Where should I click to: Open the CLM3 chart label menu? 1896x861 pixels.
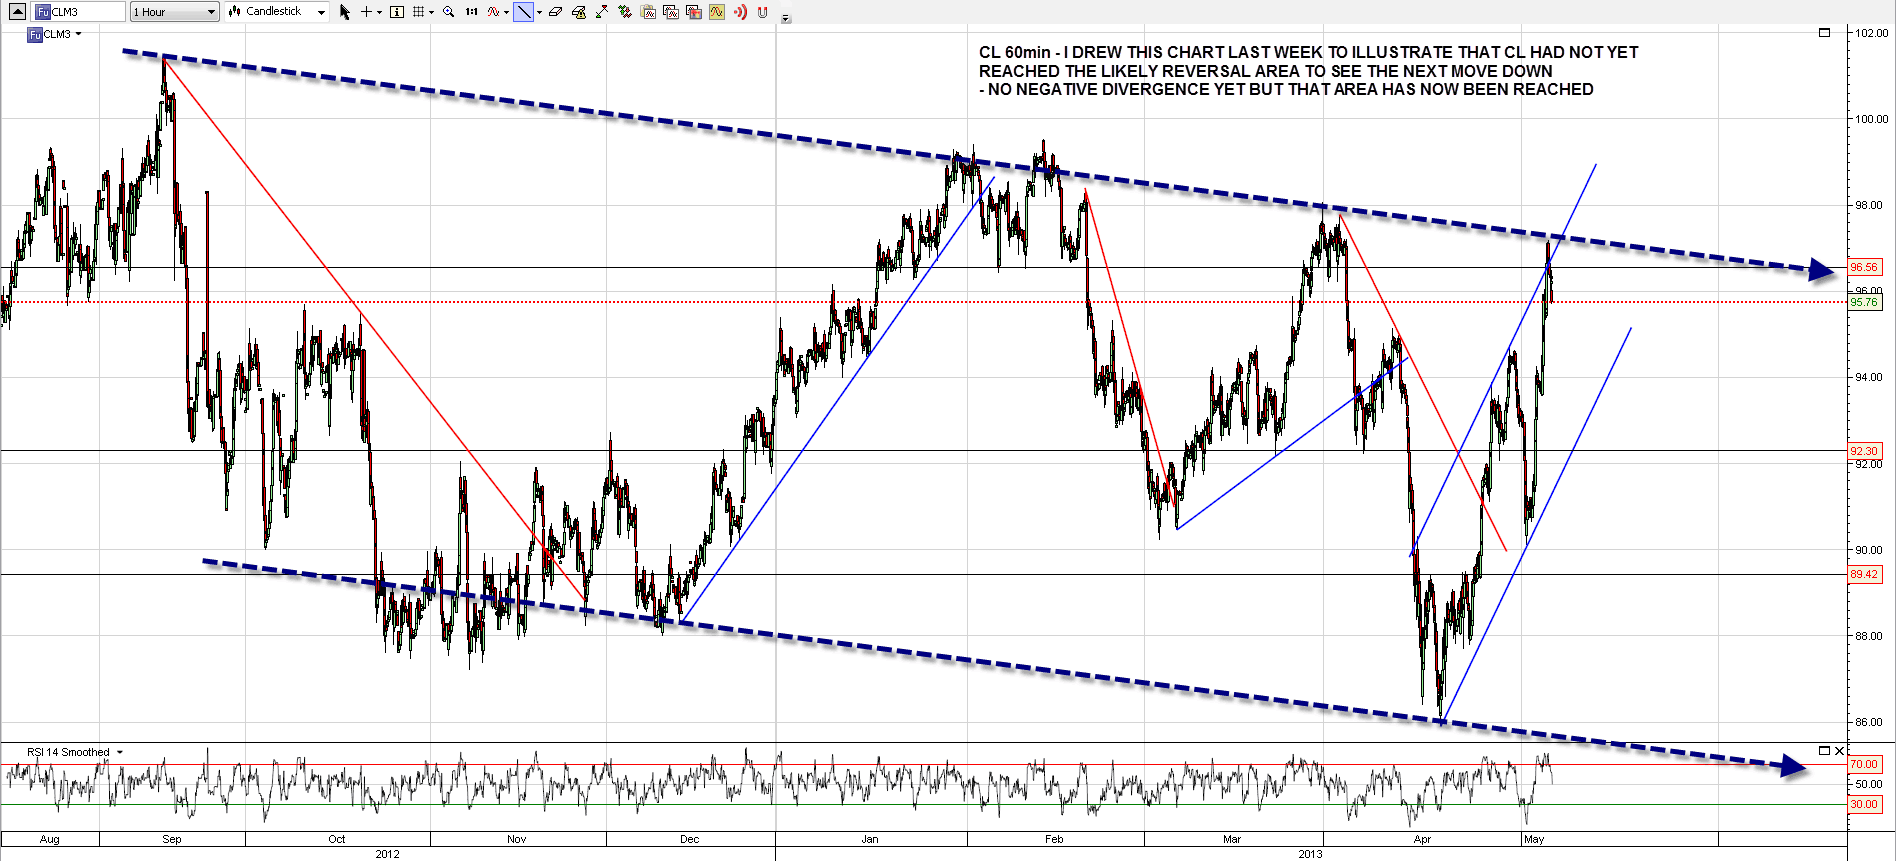(78, 34)
